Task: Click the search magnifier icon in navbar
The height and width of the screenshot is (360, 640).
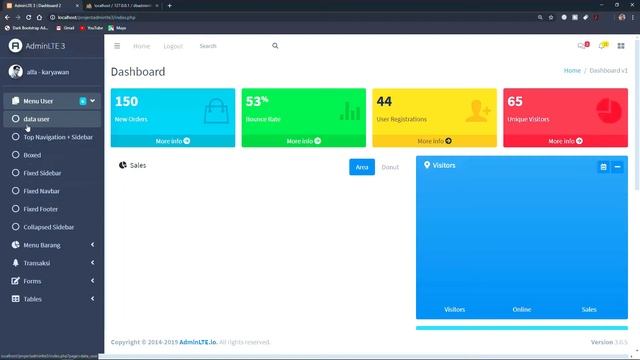Action: tap(275, 46)
